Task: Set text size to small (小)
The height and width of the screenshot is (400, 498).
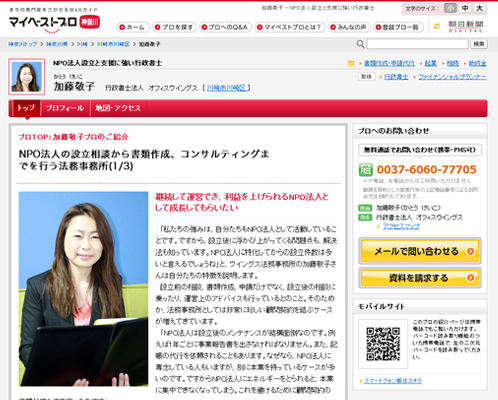Action: tap(450, 8)
